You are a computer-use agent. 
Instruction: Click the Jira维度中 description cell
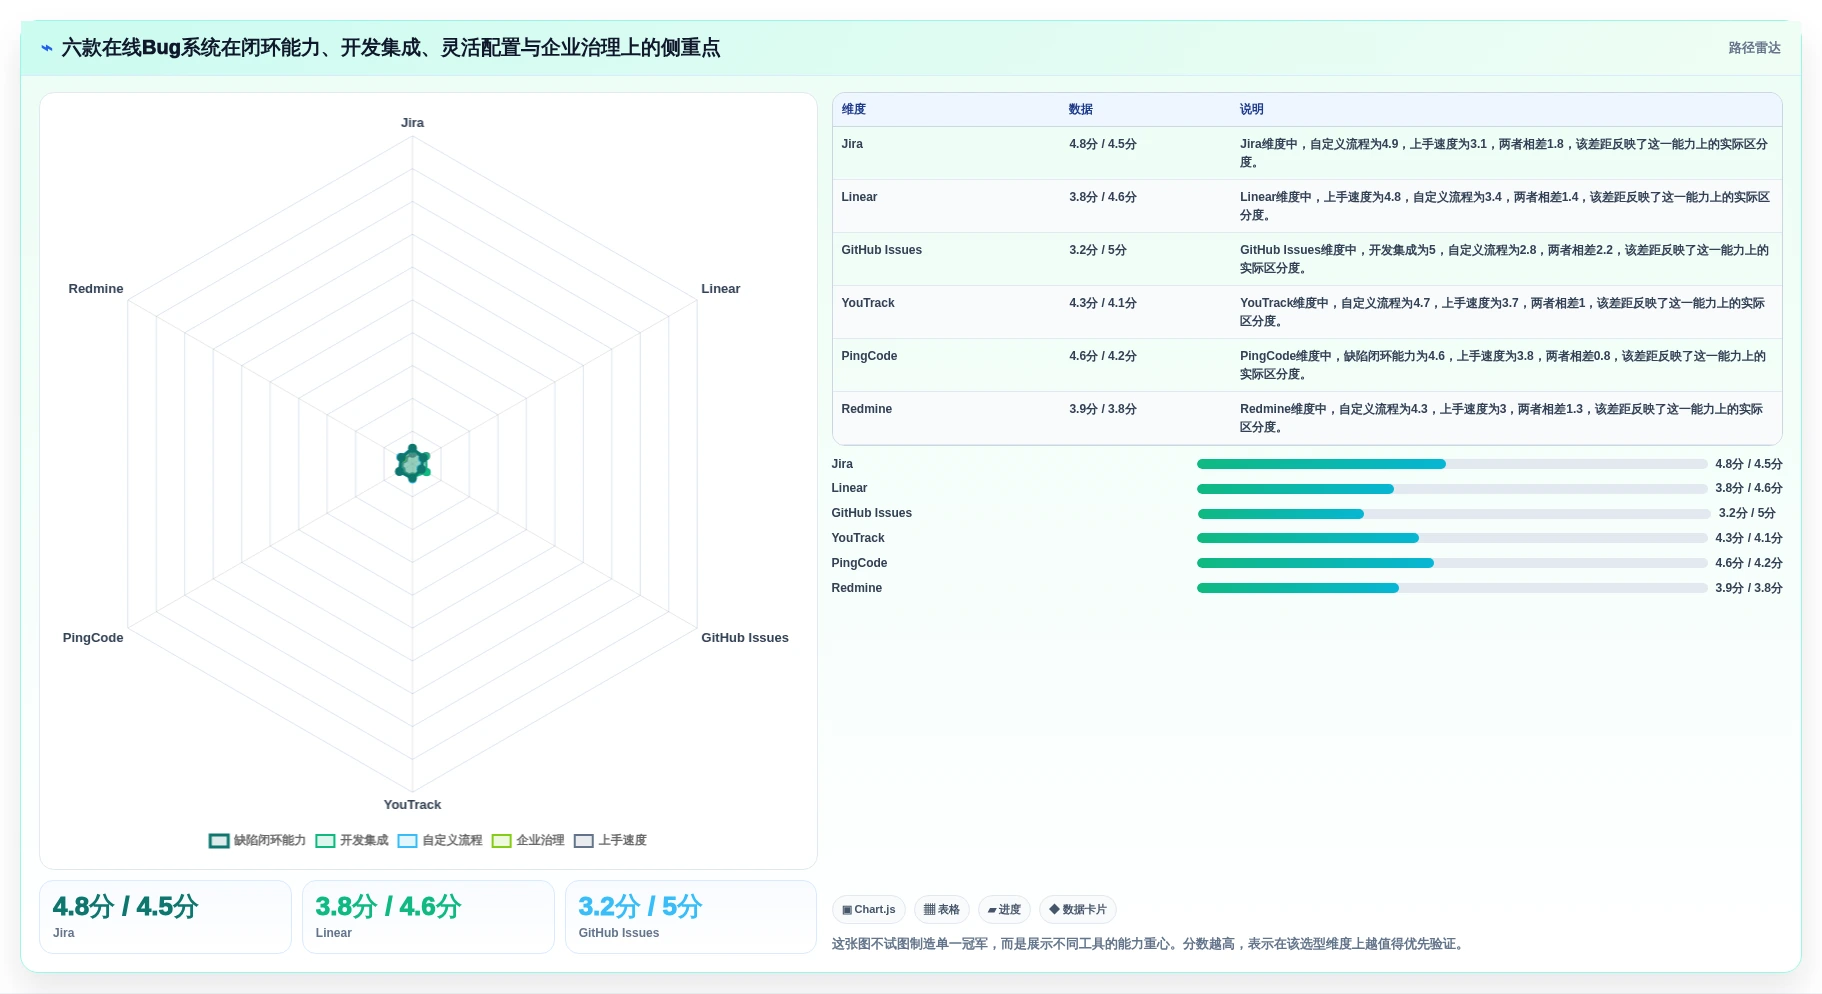1505,153
